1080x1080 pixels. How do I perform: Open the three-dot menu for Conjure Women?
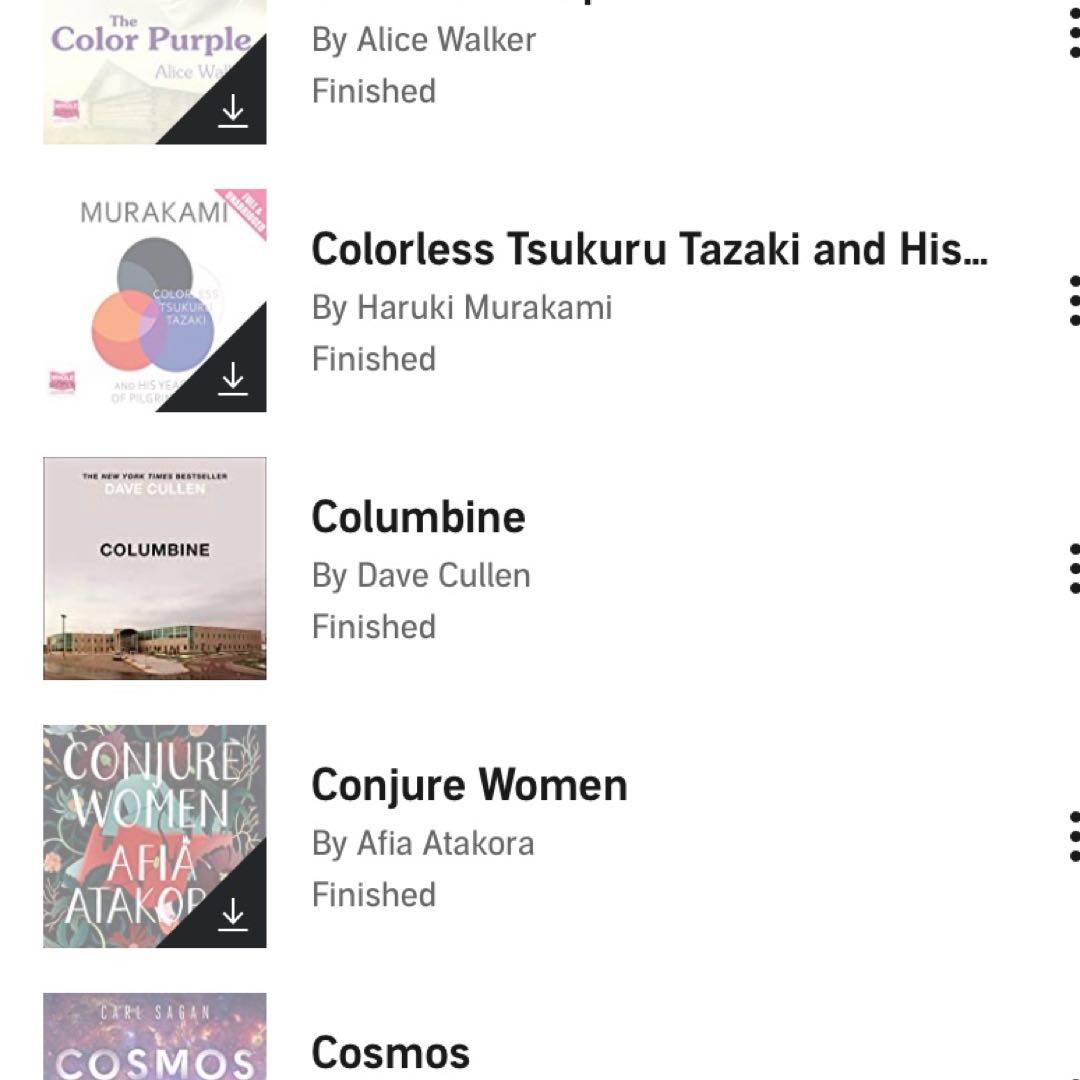pos(1073,836)
